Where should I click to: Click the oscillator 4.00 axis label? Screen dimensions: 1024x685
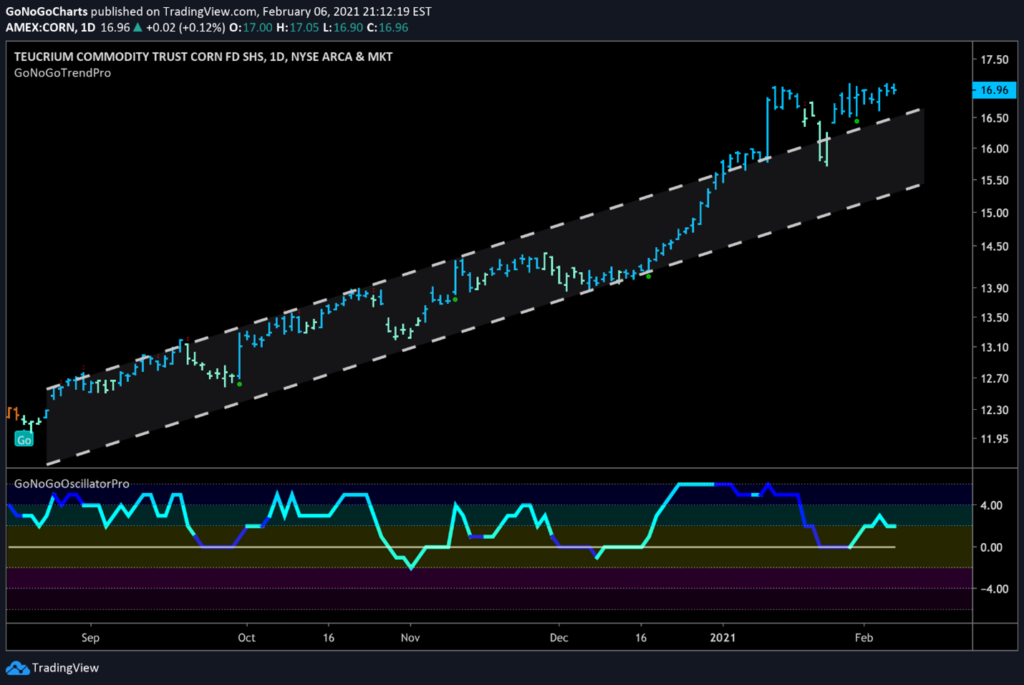991,505
